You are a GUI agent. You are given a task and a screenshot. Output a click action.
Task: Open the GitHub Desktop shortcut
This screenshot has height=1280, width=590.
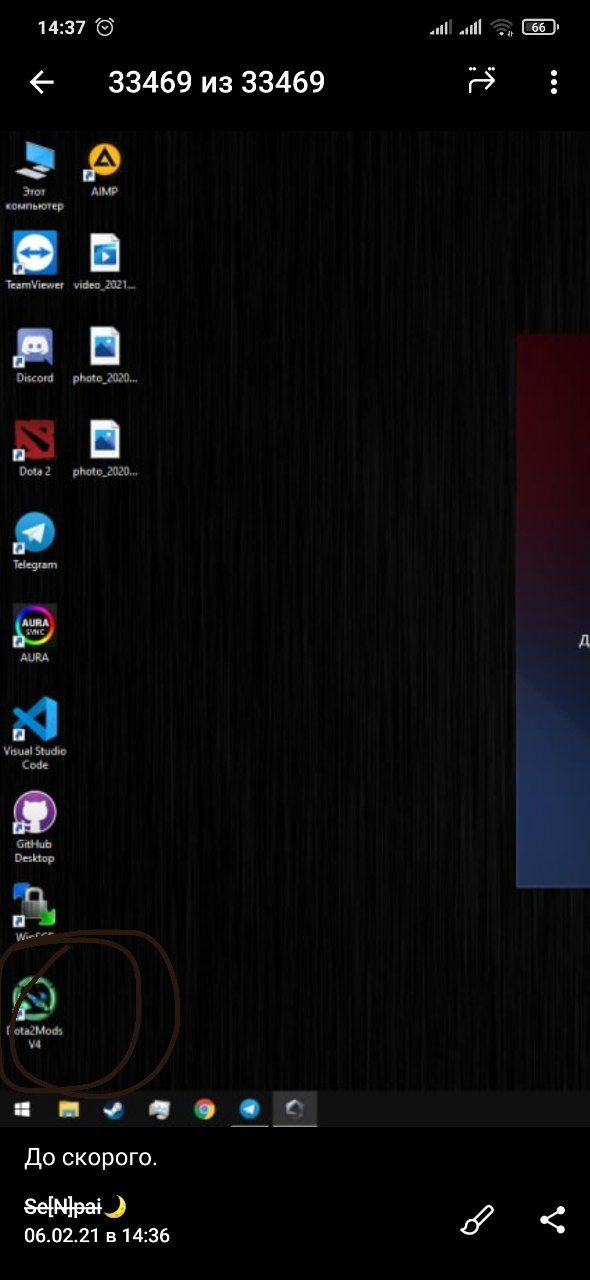click(x=35, y=827)
